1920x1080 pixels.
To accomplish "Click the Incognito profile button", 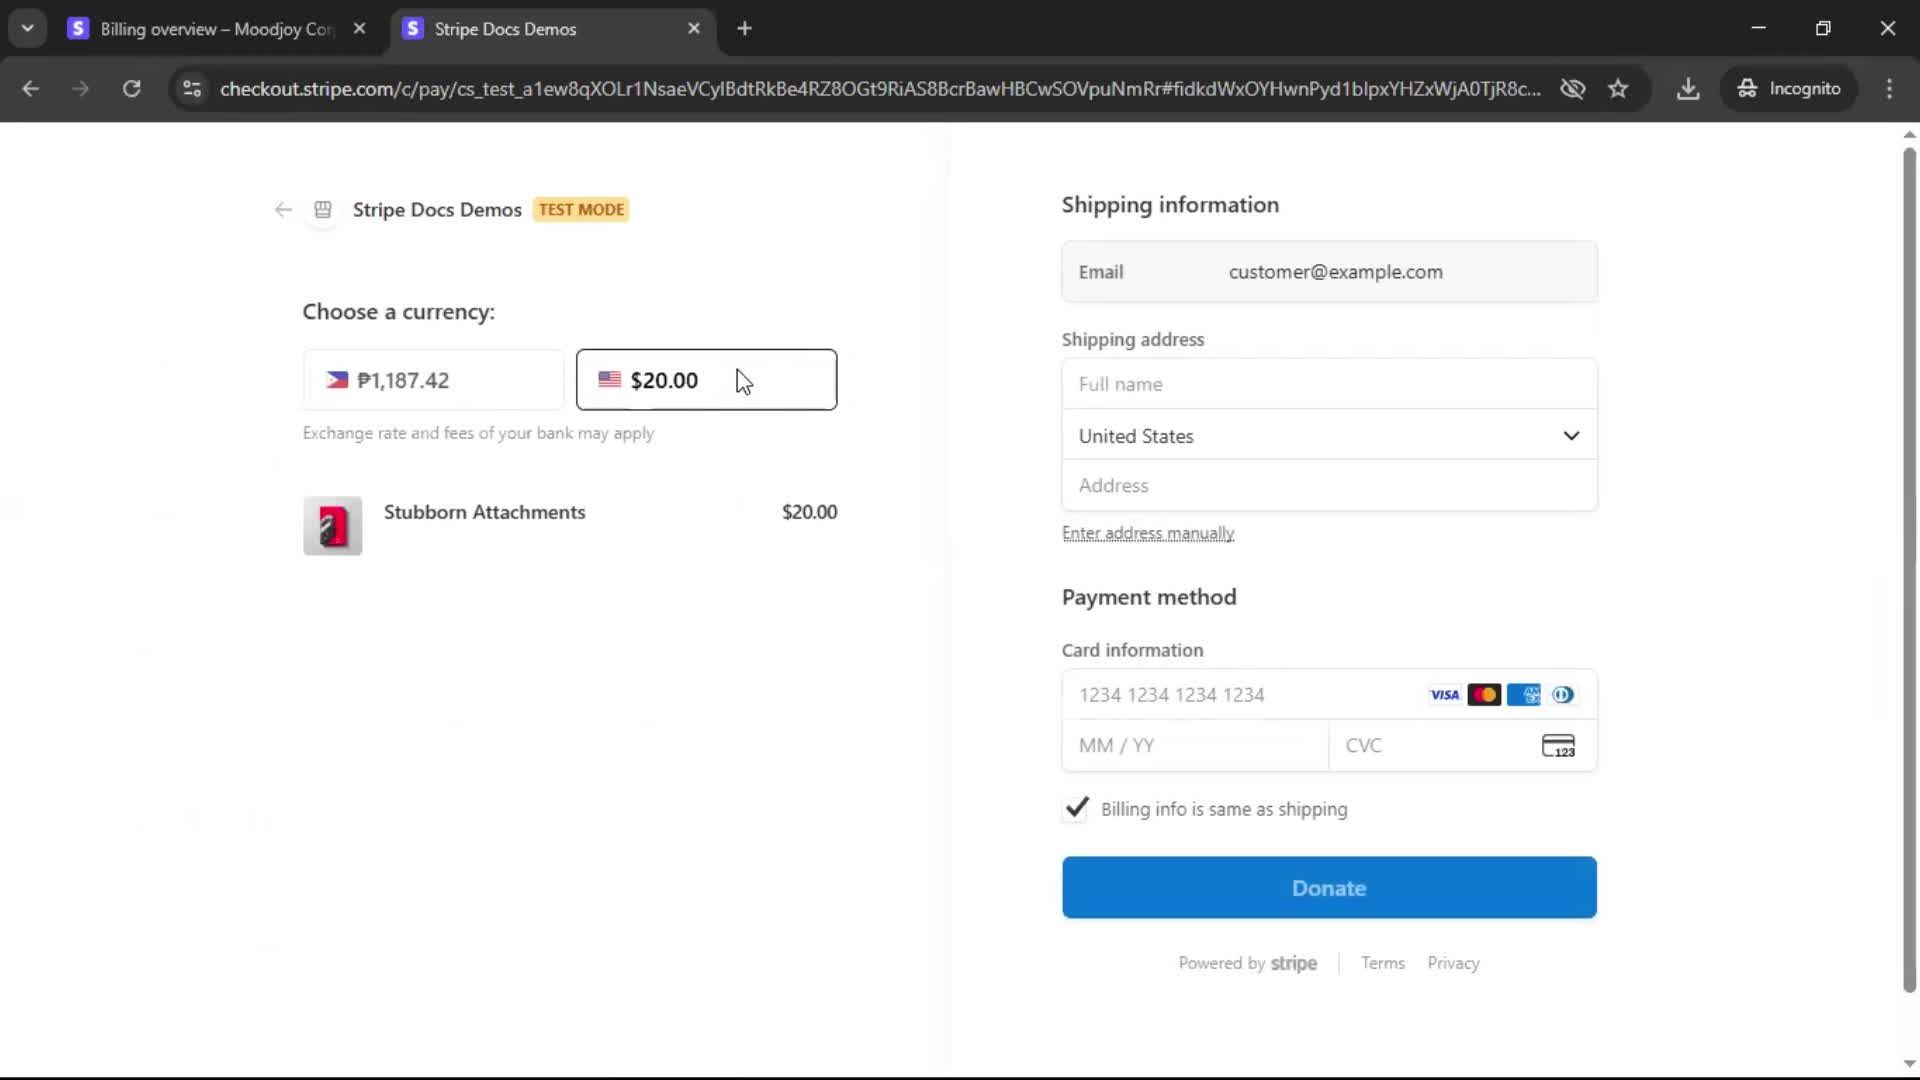I will click(1789, 89).
